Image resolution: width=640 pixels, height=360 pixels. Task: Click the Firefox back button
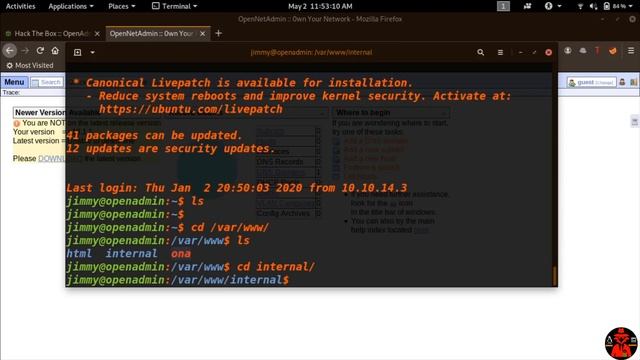(10, 51)
